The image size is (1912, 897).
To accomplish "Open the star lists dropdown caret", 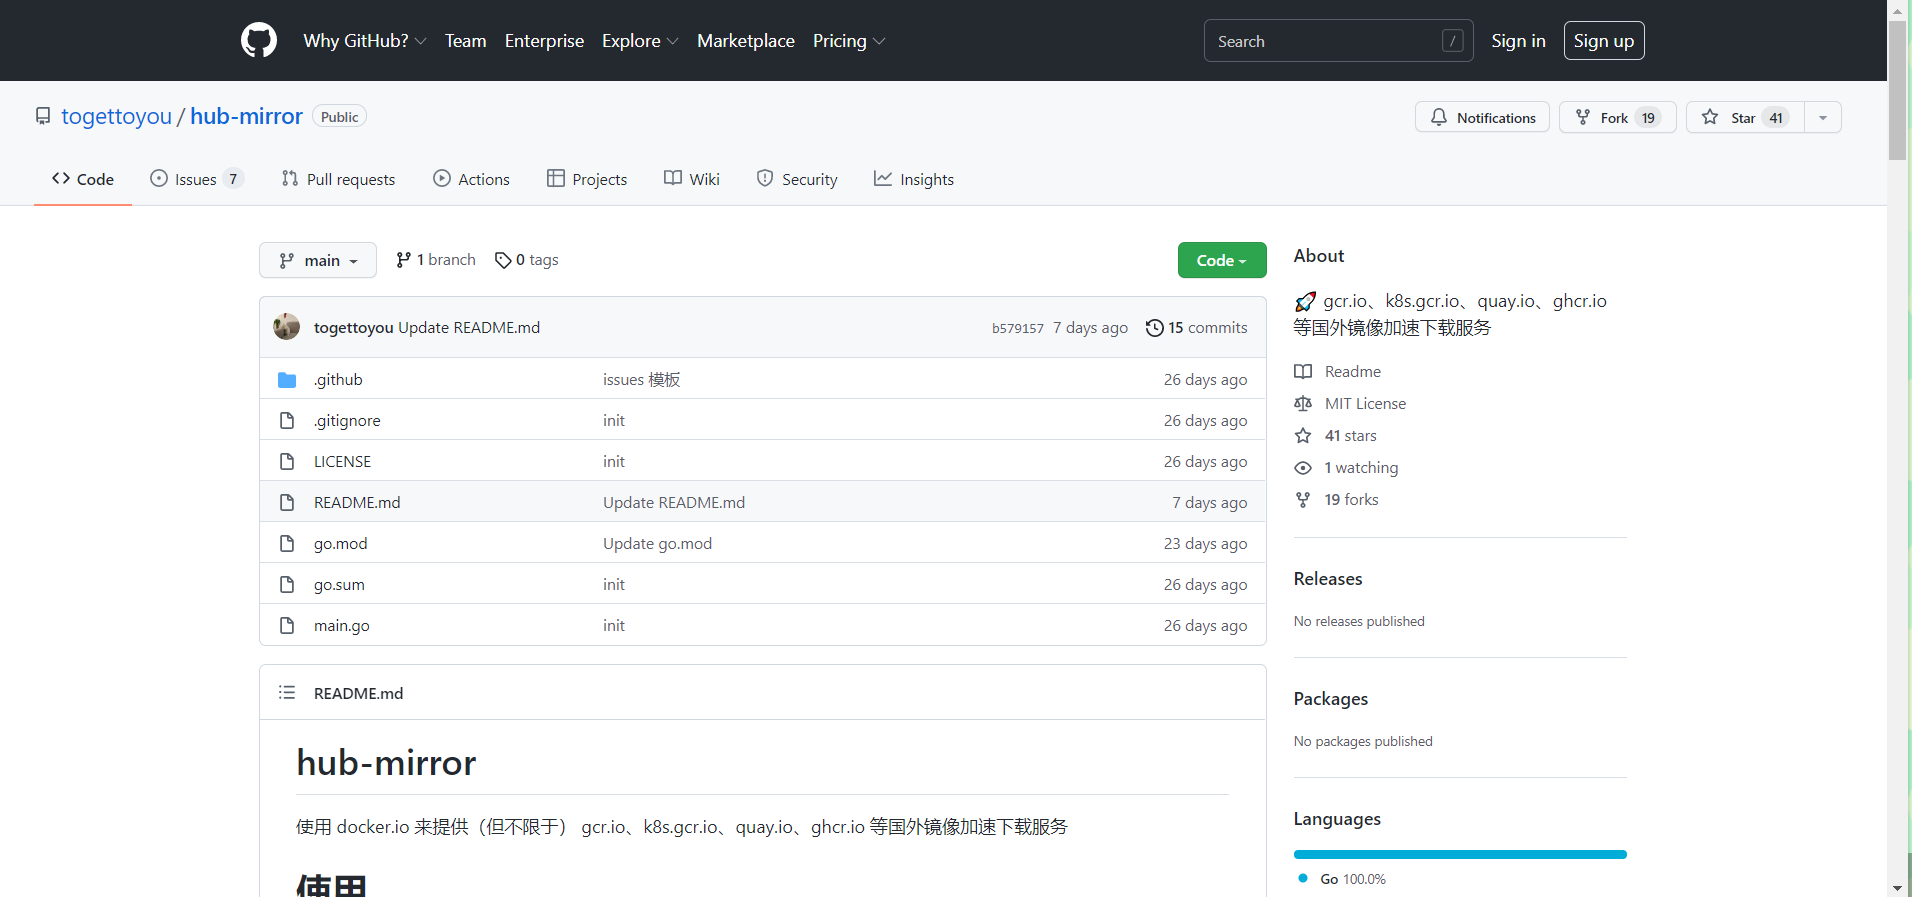I will click(x=1823, y=117).
